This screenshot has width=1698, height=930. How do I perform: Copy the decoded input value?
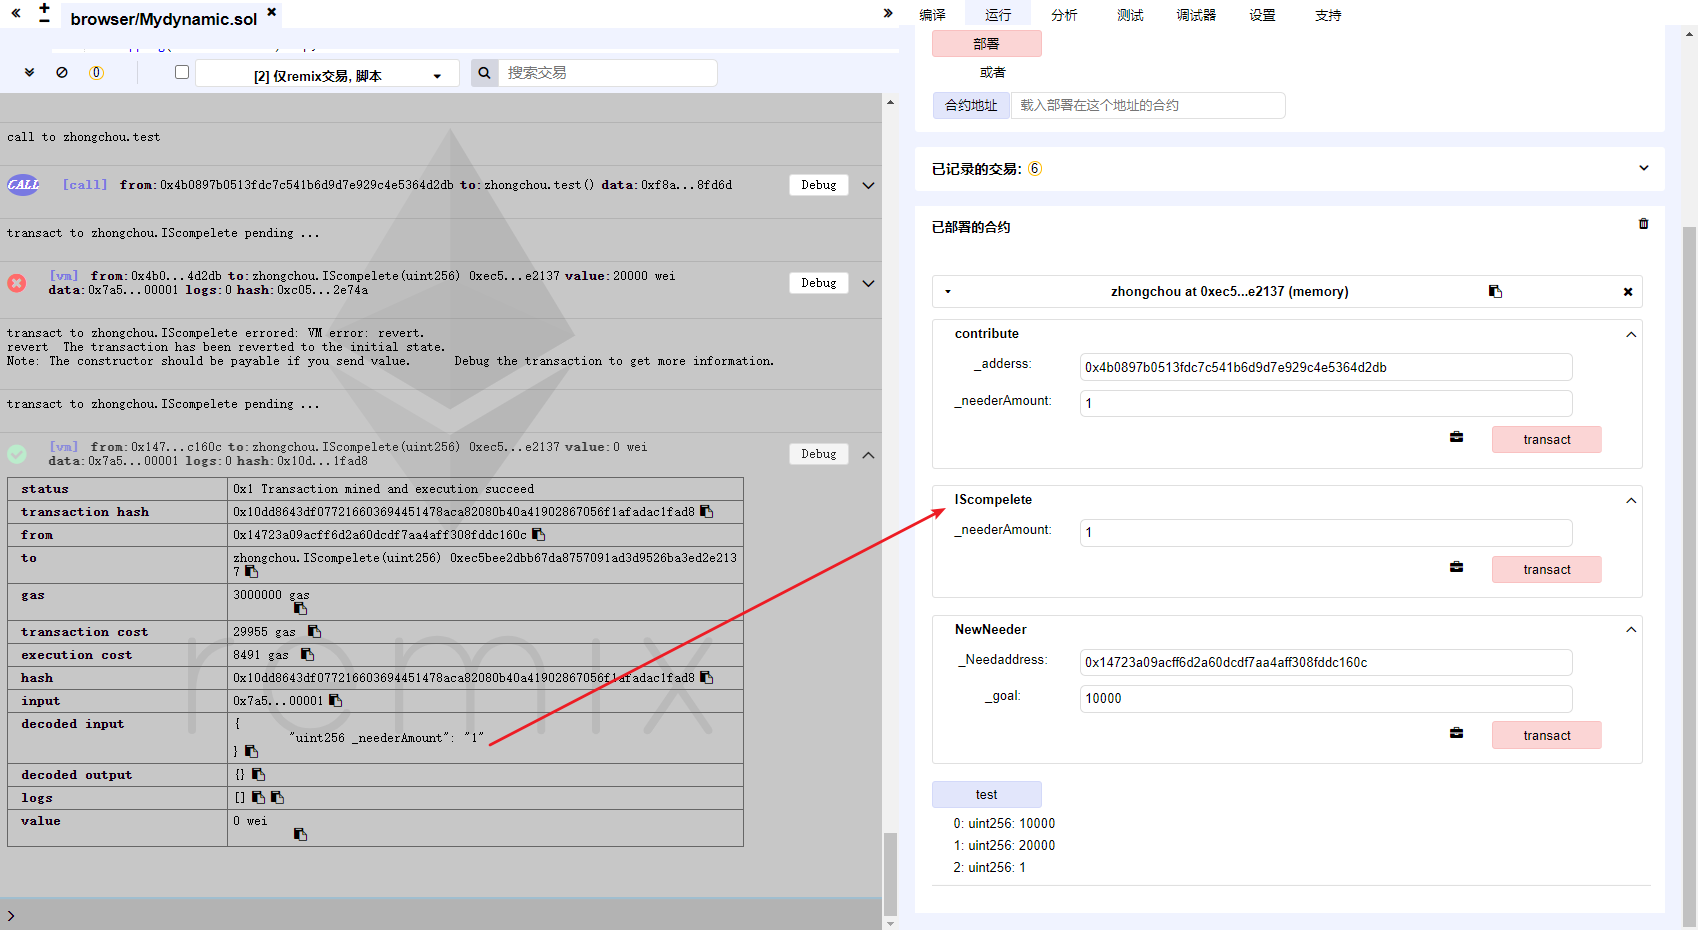[x=251, y=751]
